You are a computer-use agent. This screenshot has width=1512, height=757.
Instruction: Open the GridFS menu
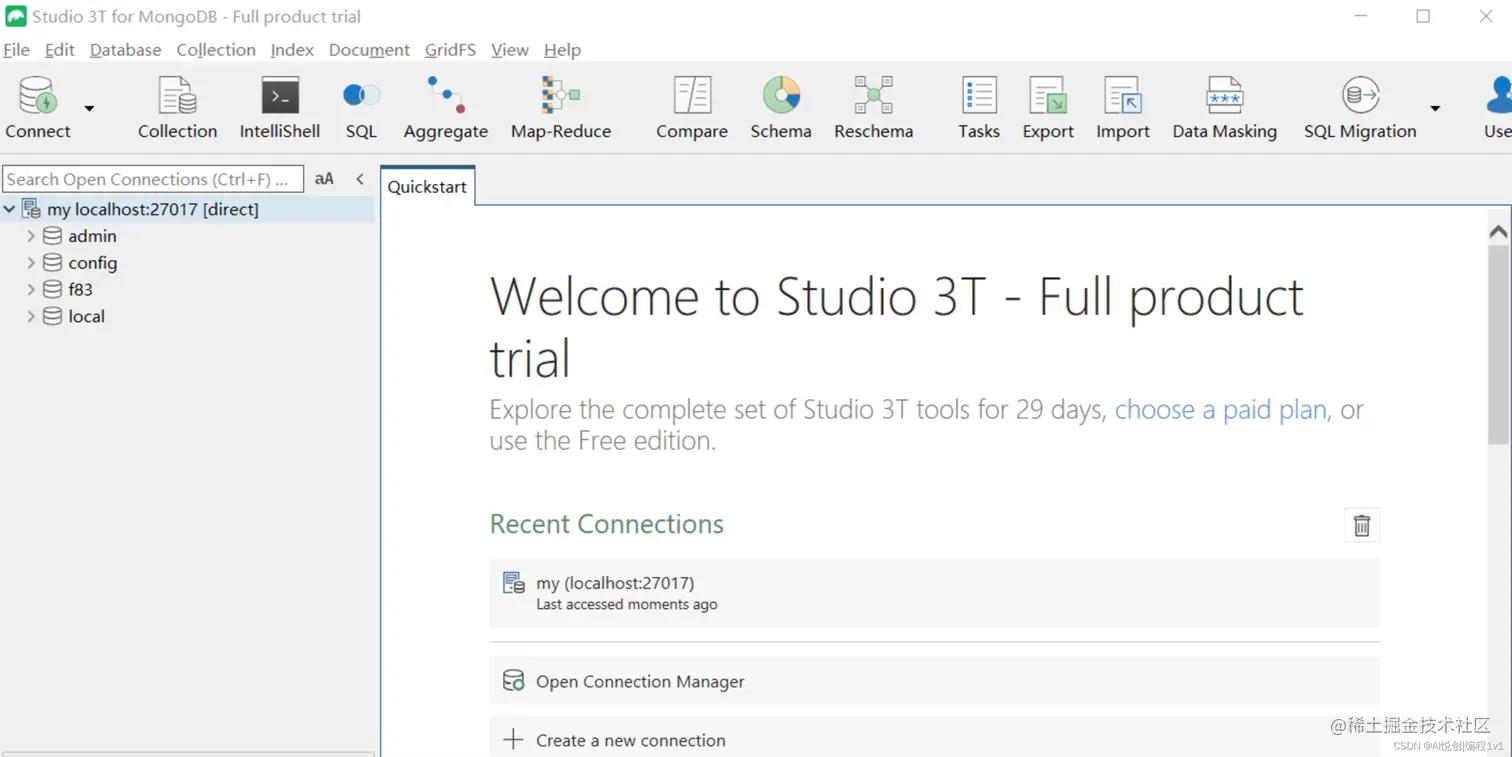(450, 49)
